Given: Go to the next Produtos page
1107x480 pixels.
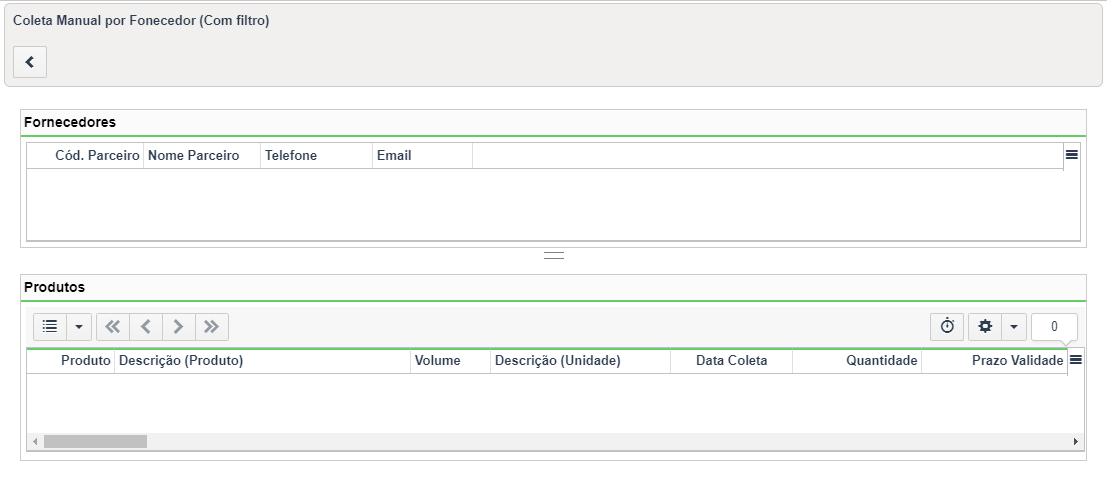Looking at the screenshot, I should pos(179,326).
